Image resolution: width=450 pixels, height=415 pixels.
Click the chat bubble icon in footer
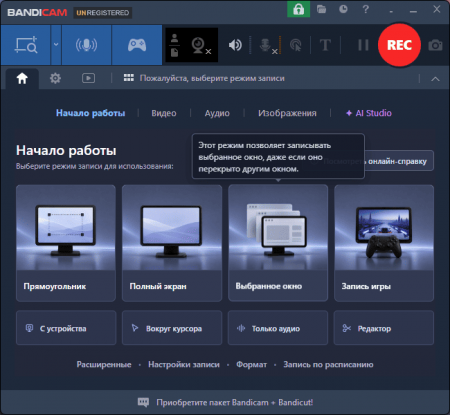(144, 402)
